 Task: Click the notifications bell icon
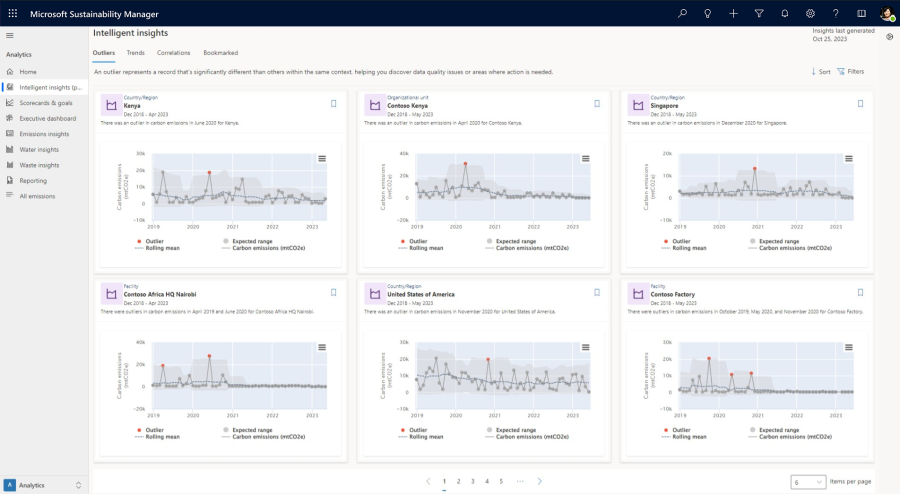click(x=785, y=13)
